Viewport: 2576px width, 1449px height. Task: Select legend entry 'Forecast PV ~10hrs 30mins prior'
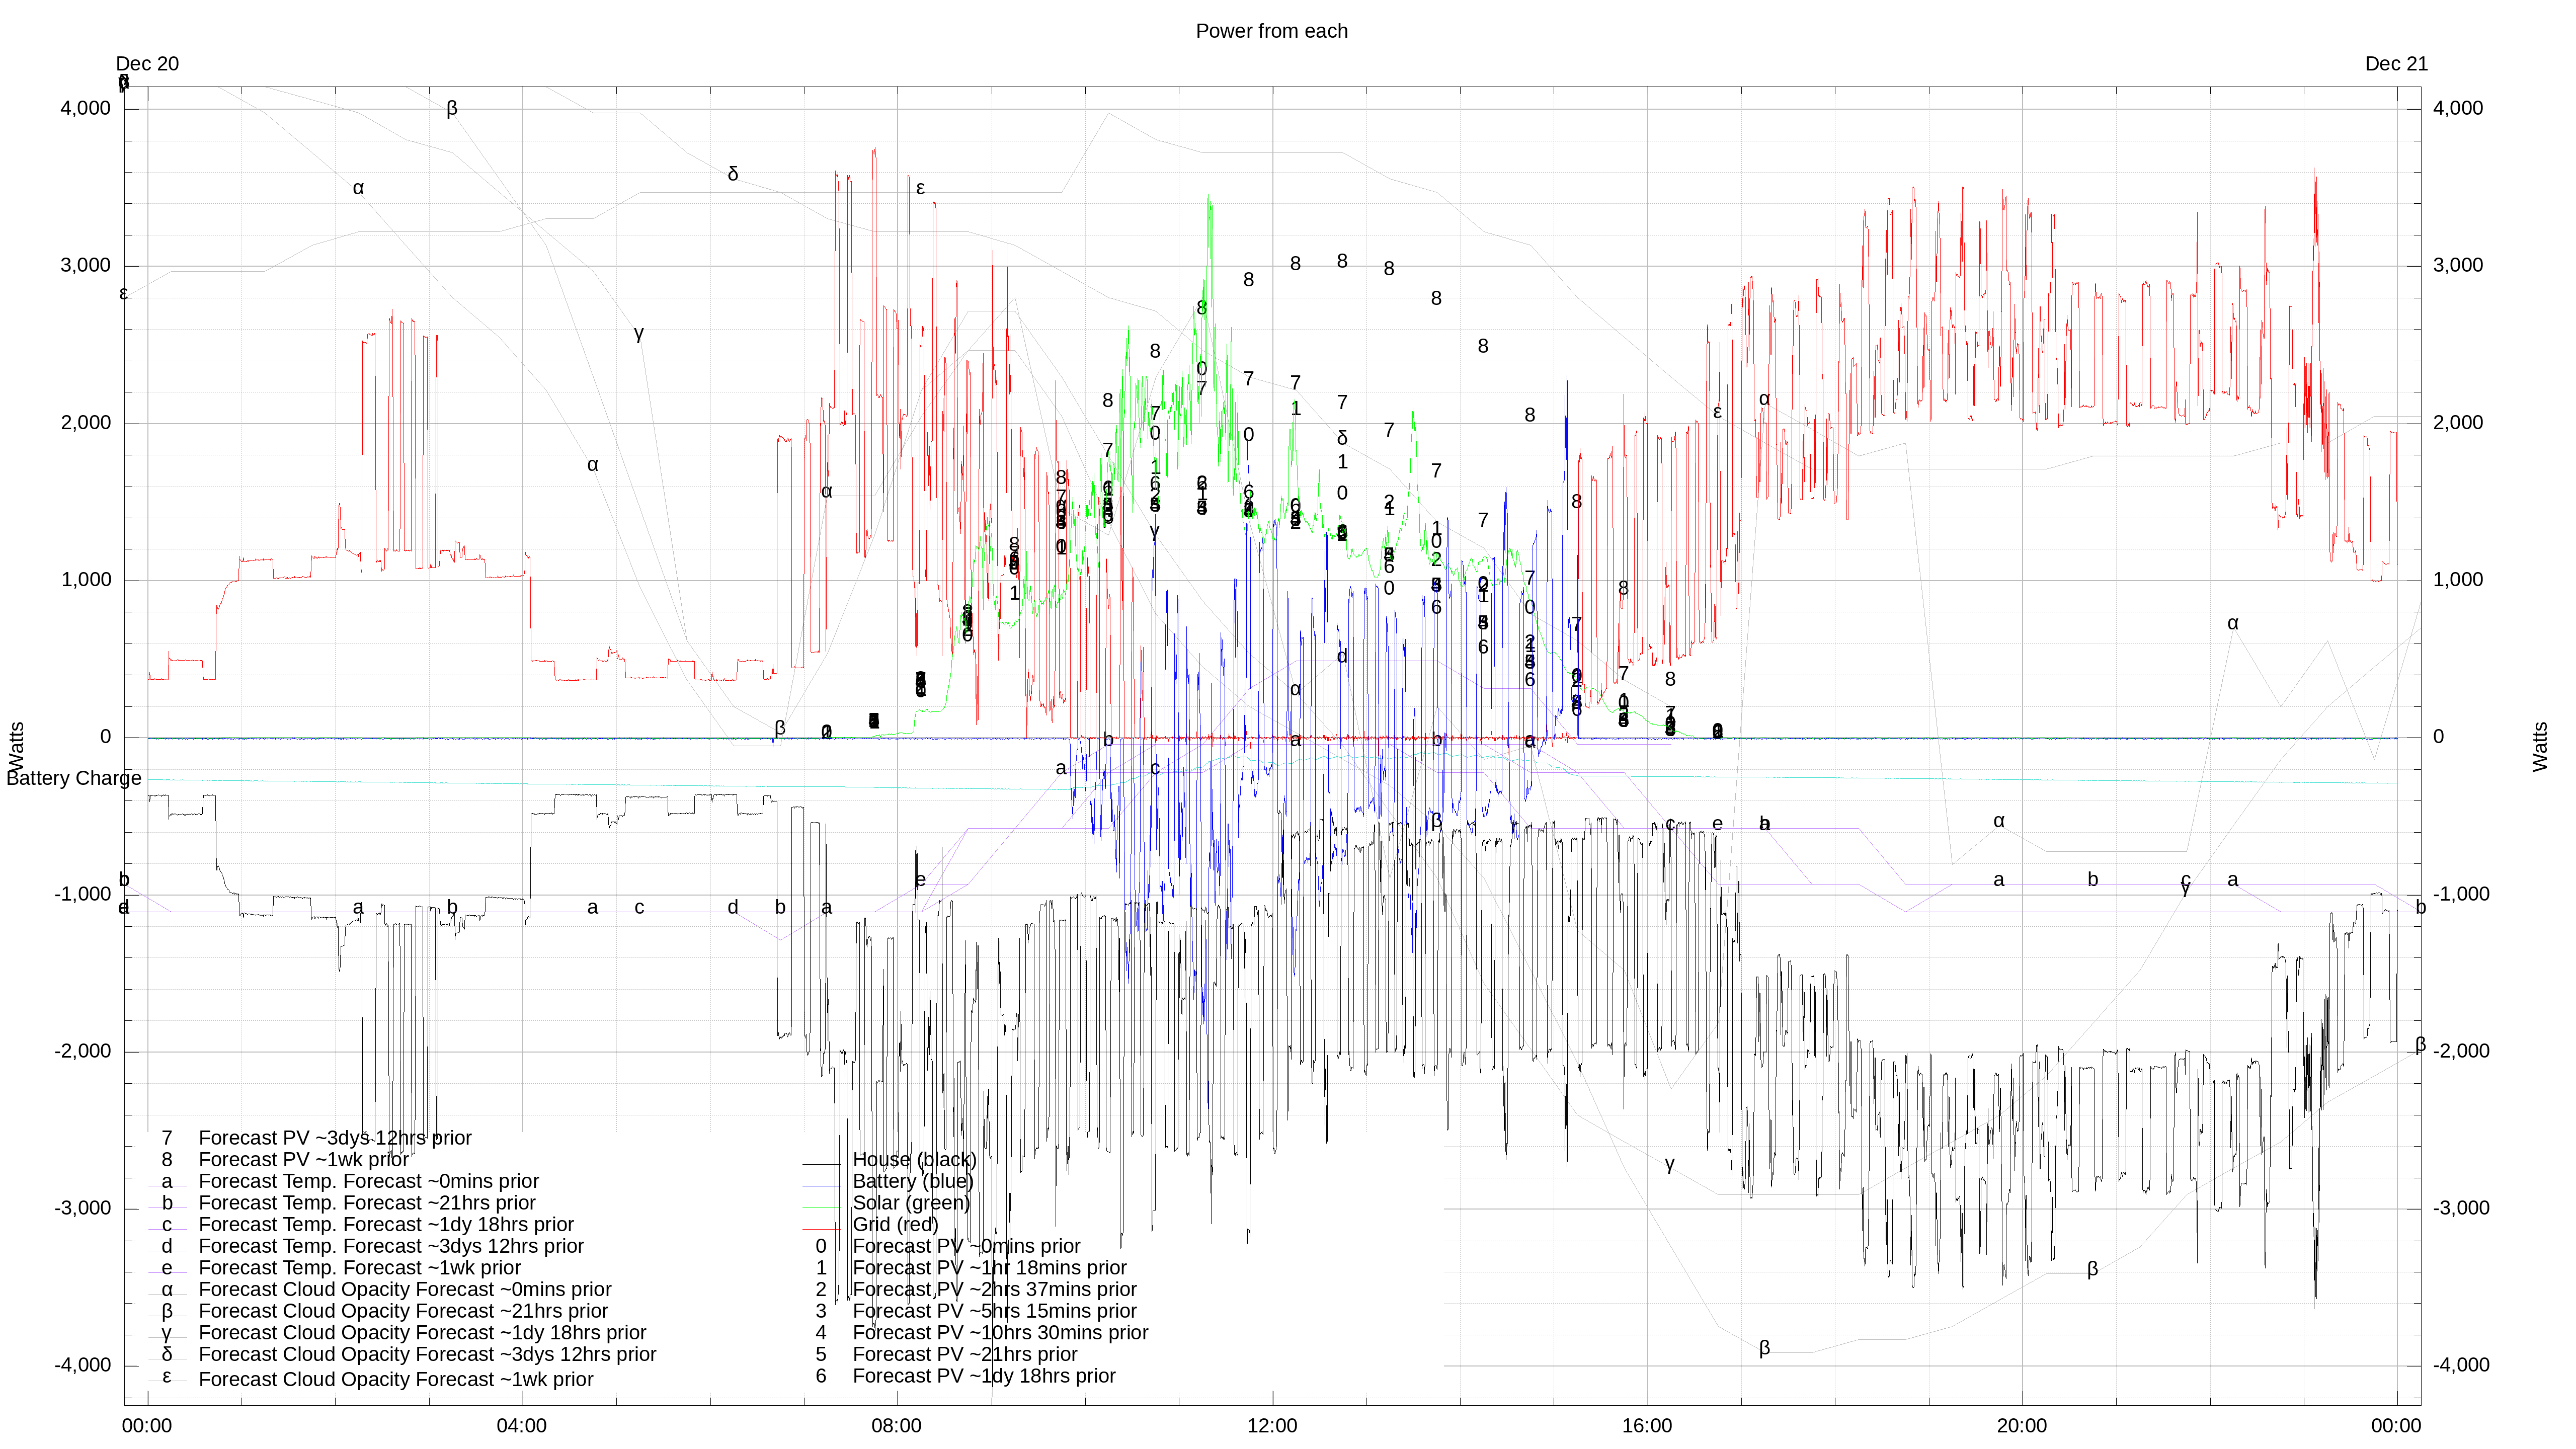pos(1000,1333)
